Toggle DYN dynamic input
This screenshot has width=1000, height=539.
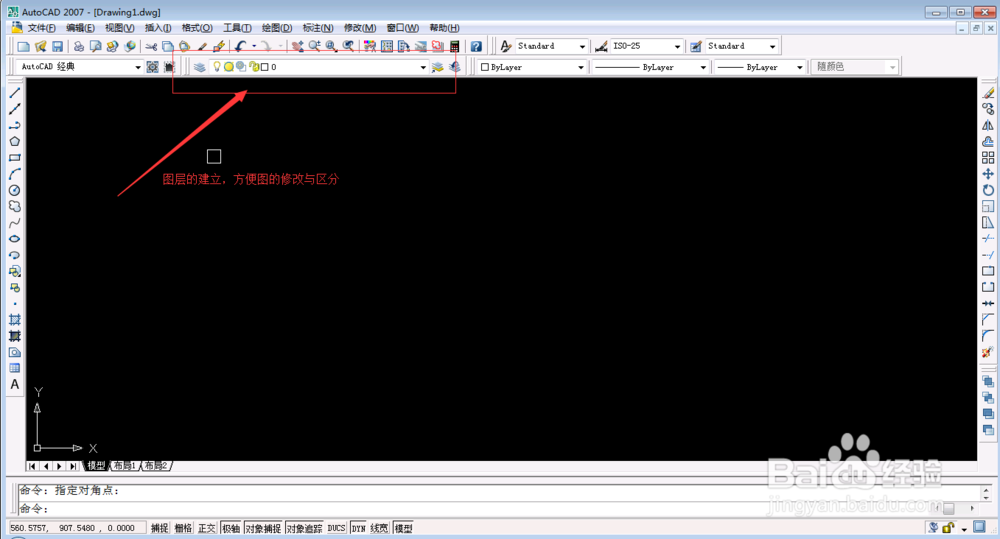(x=358, y=528)
